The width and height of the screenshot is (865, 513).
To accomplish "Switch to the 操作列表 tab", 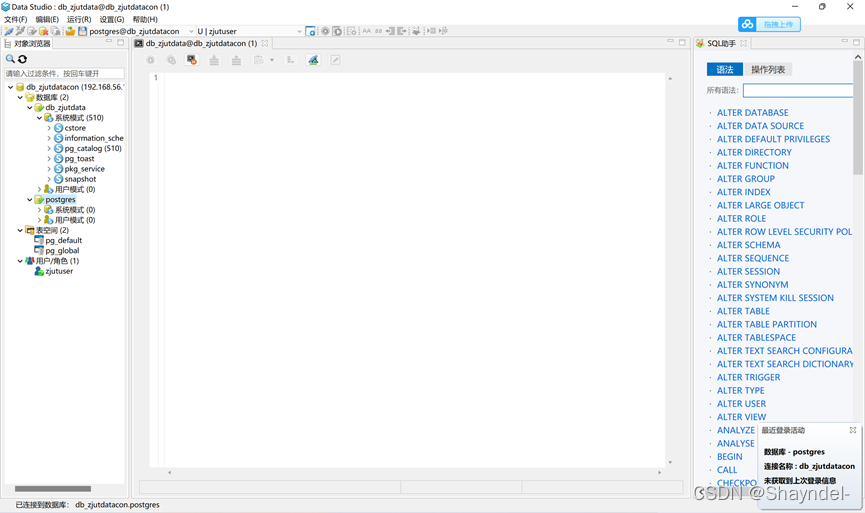I will (768, 70).
